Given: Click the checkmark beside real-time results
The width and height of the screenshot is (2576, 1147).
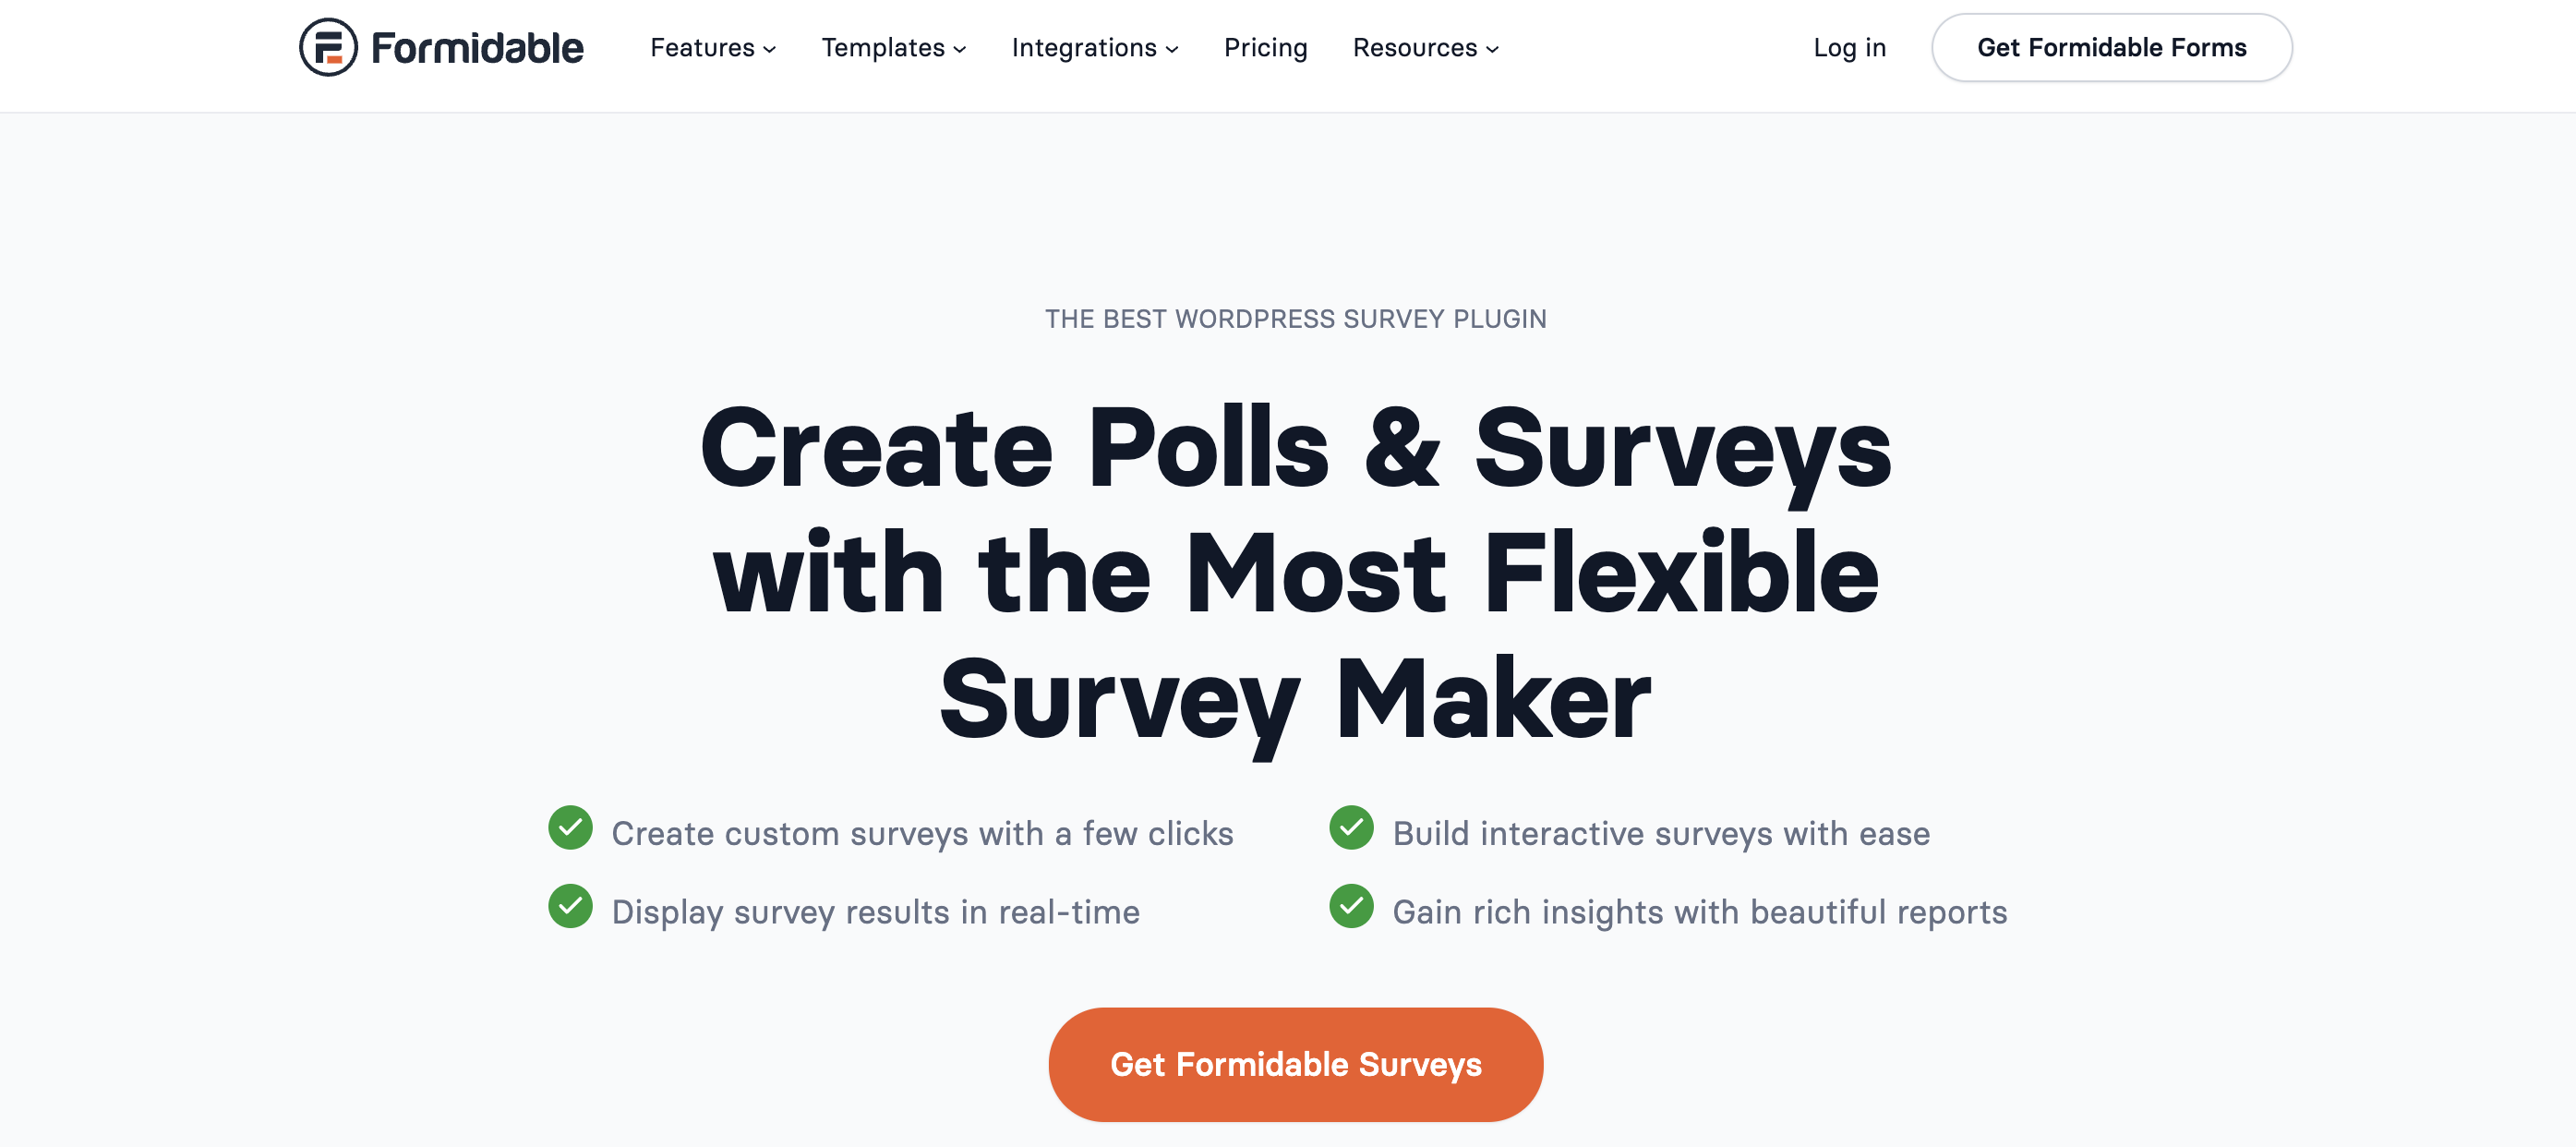Looking at the screenshot, I should click(x=571, y=909).
